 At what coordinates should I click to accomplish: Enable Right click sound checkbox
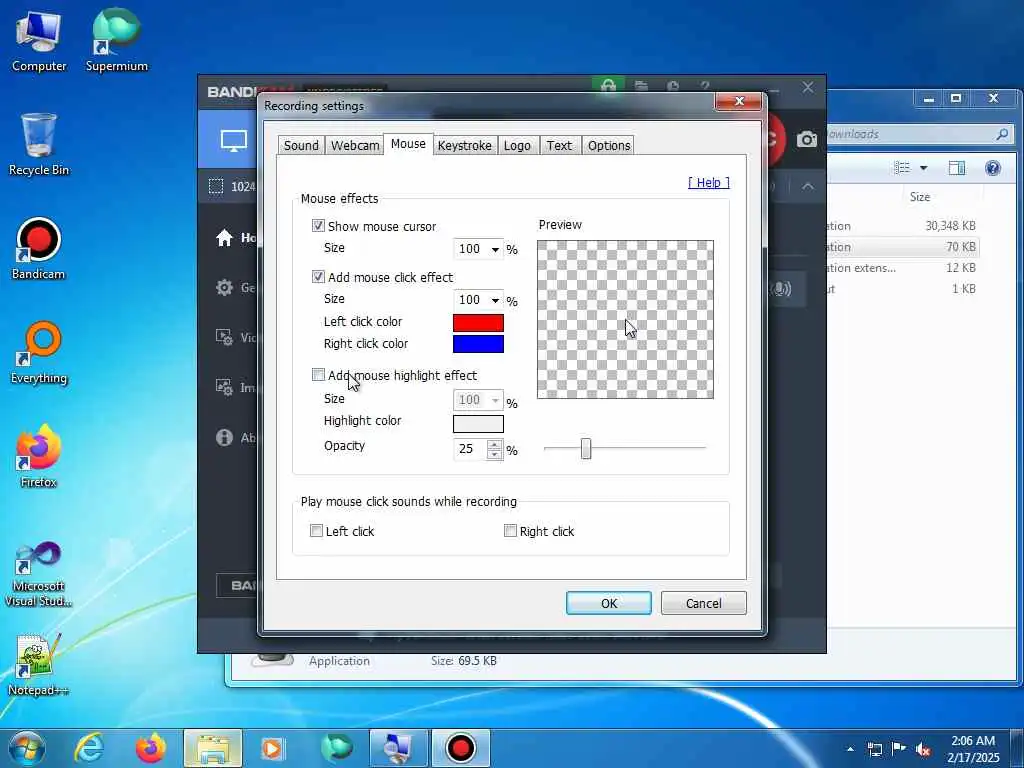(510, 531)
